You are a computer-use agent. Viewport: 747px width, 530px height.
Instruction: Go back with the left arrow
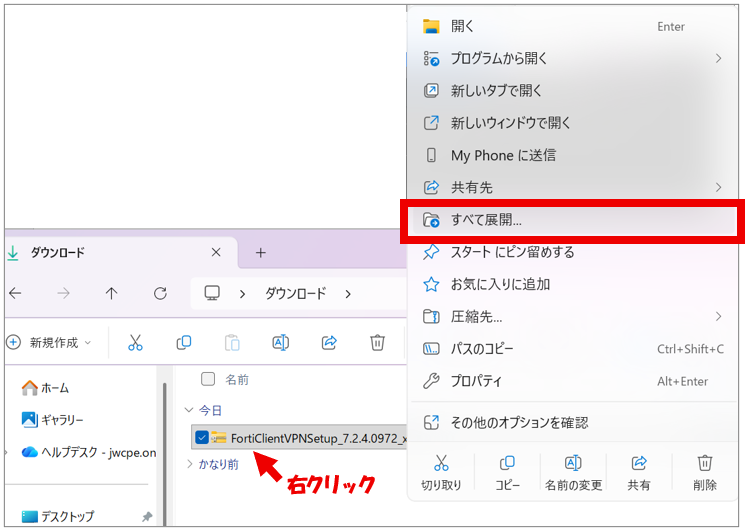[x=15, y=293]
